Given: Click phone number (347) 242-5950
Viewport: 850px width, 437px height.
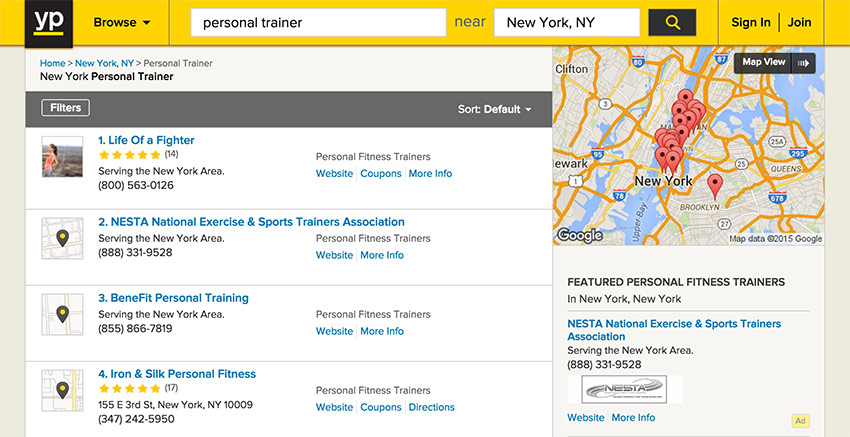Looking at the screenshot, I should coord(137,419).
